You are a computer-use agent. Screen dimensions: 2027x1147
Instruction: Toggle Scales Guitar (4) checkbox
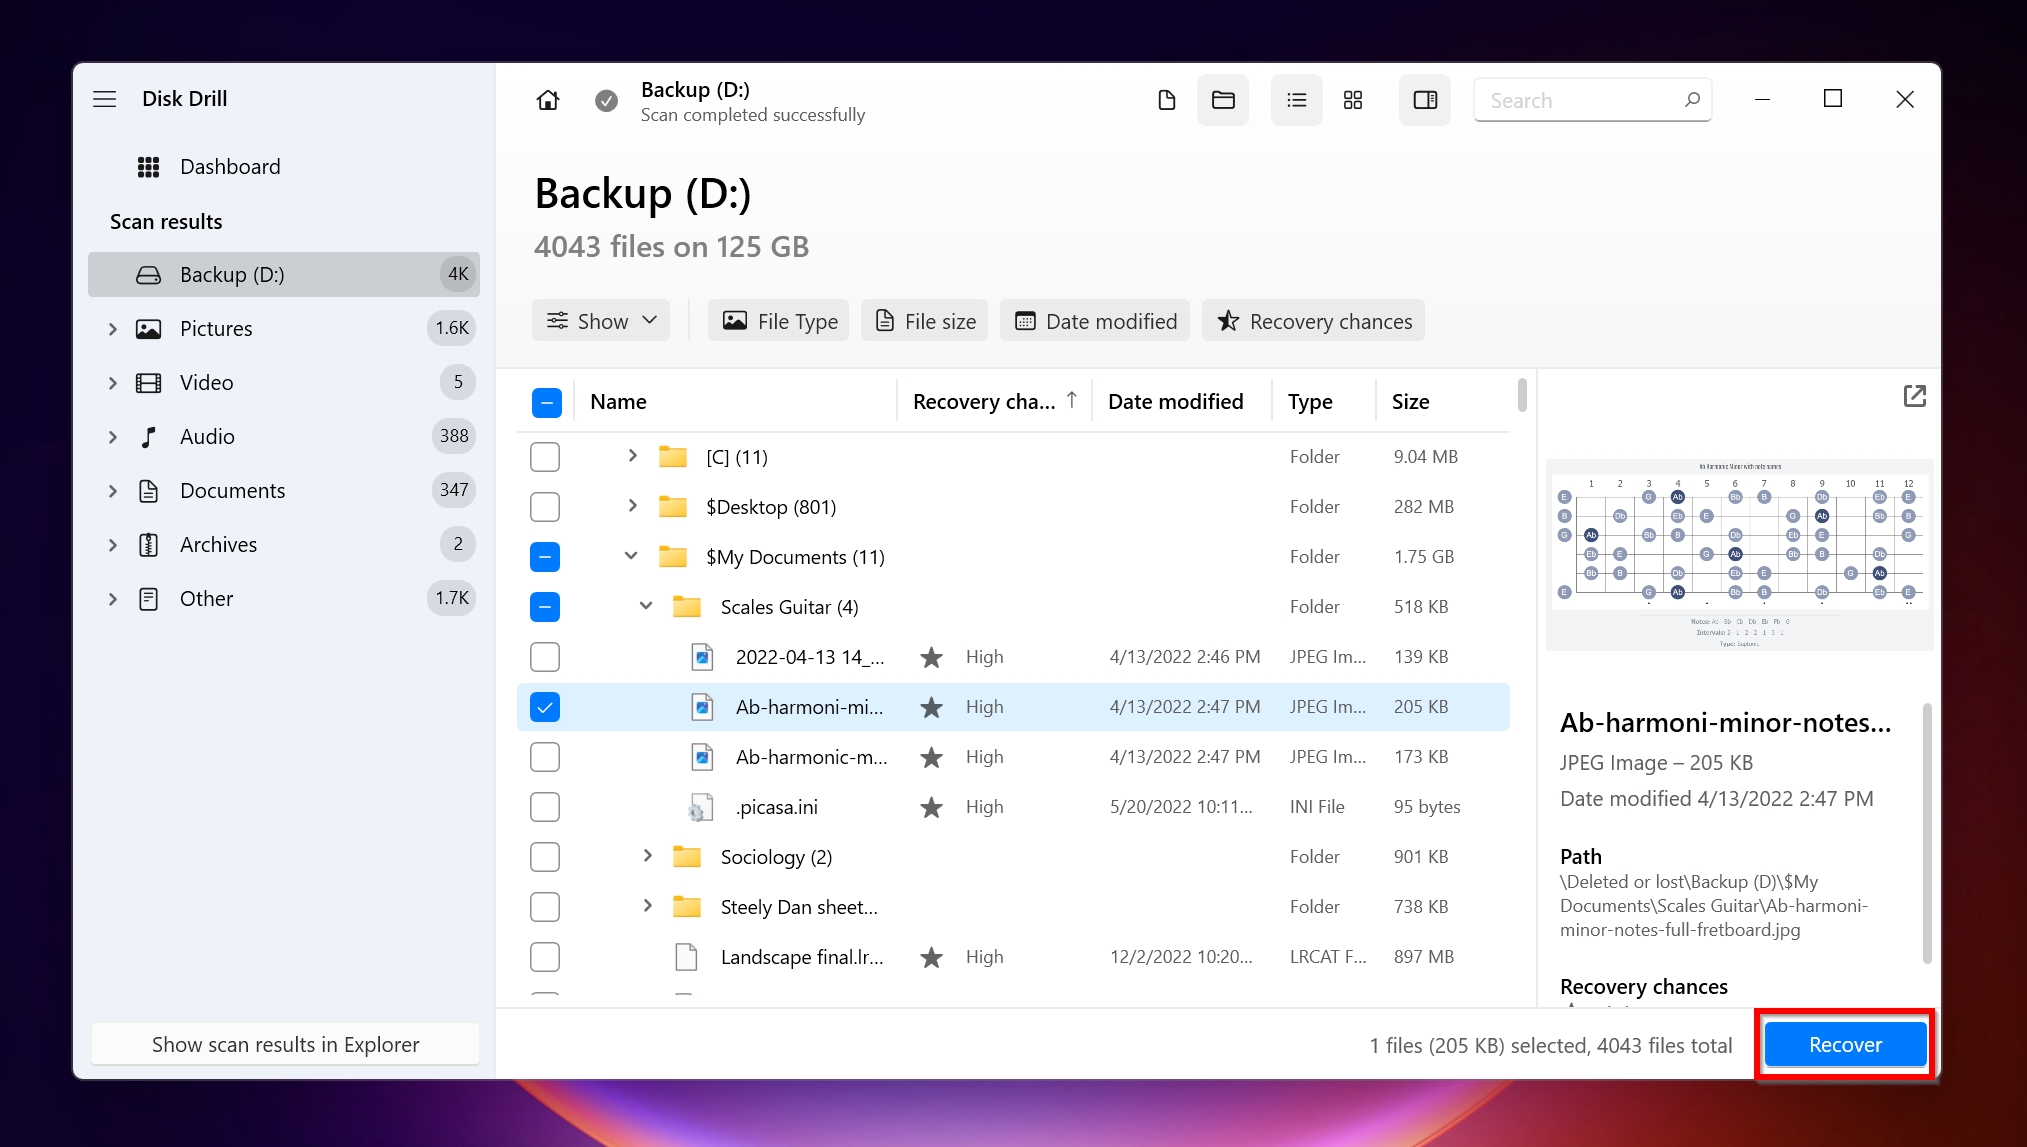coord(545,607)
